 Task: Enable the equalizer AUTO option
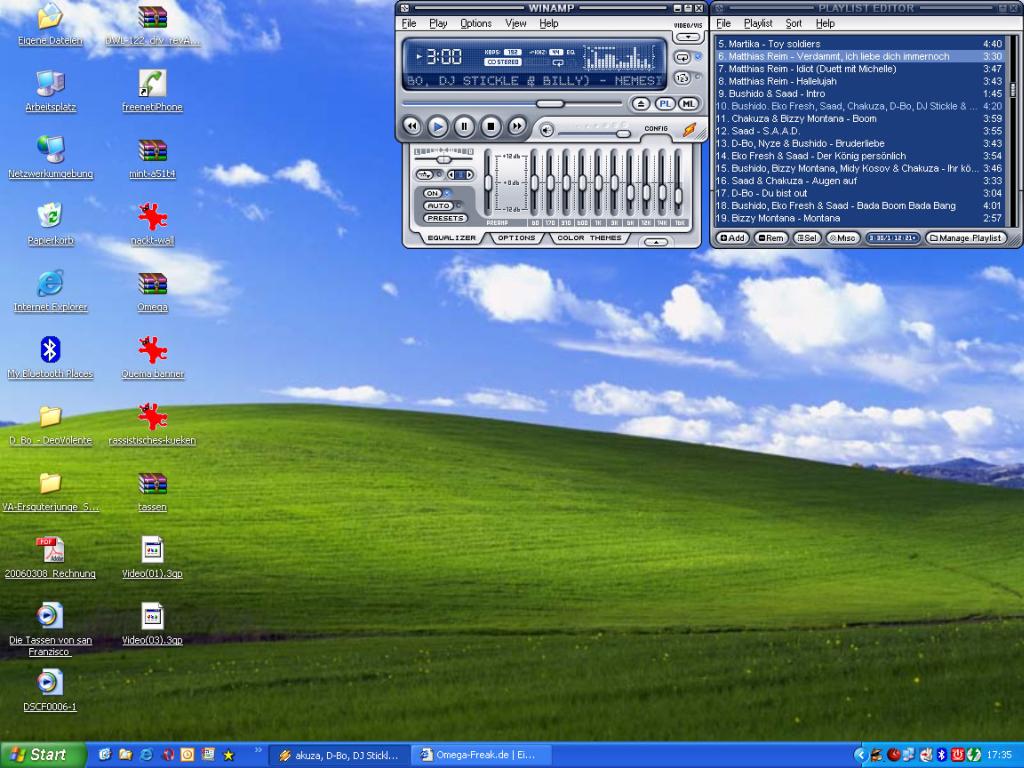click(438, 205)
